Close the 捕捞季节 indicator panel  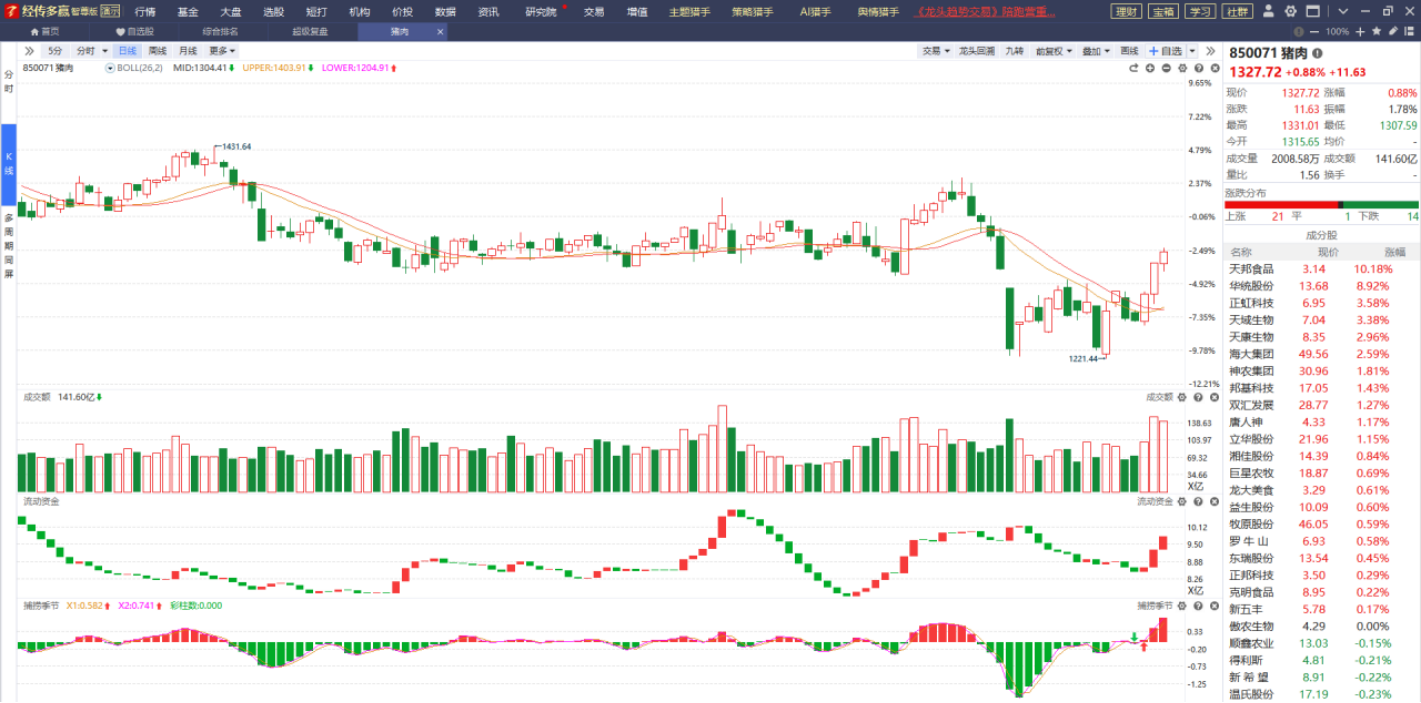pyautogui.click(x=1214, y=606)
